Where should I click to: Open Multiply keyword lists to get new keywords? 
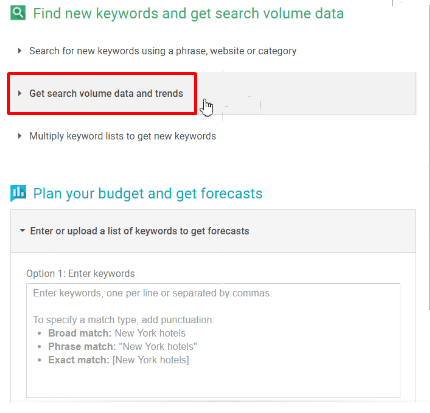coord(123,136)
